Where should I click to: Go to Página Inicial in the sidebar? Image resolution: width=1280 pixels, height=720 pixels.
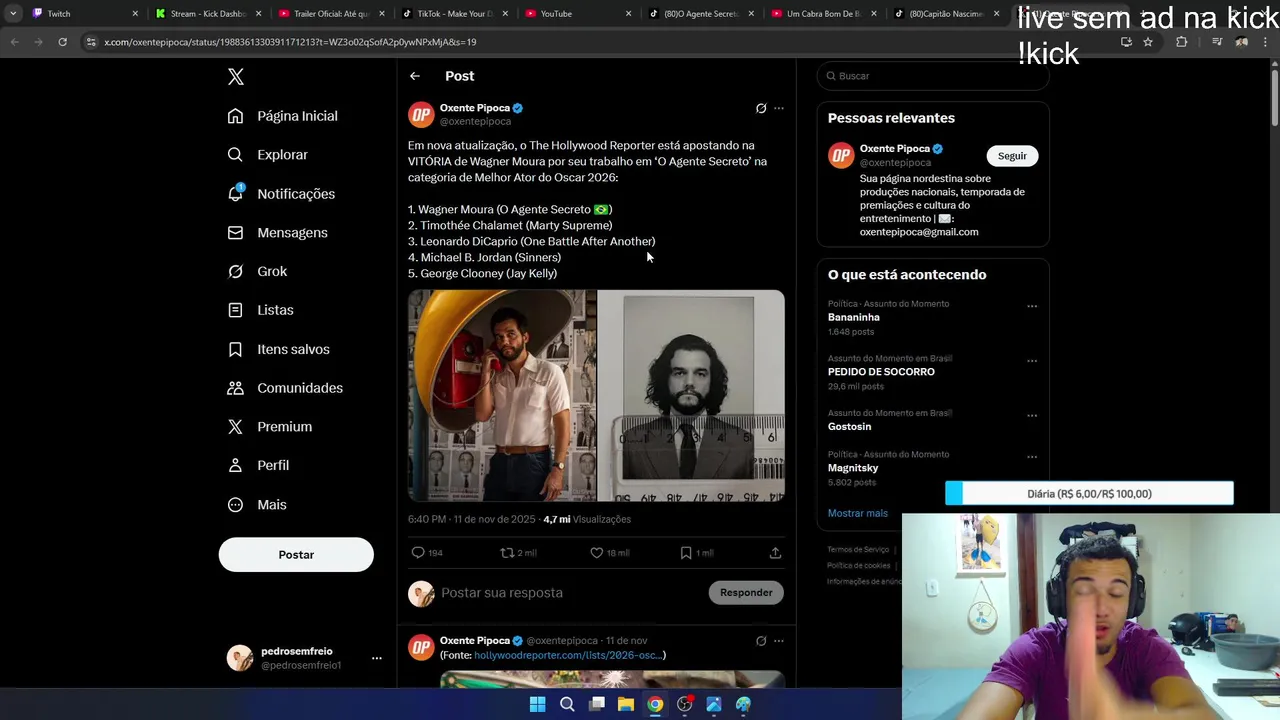[x=282, y=116]
